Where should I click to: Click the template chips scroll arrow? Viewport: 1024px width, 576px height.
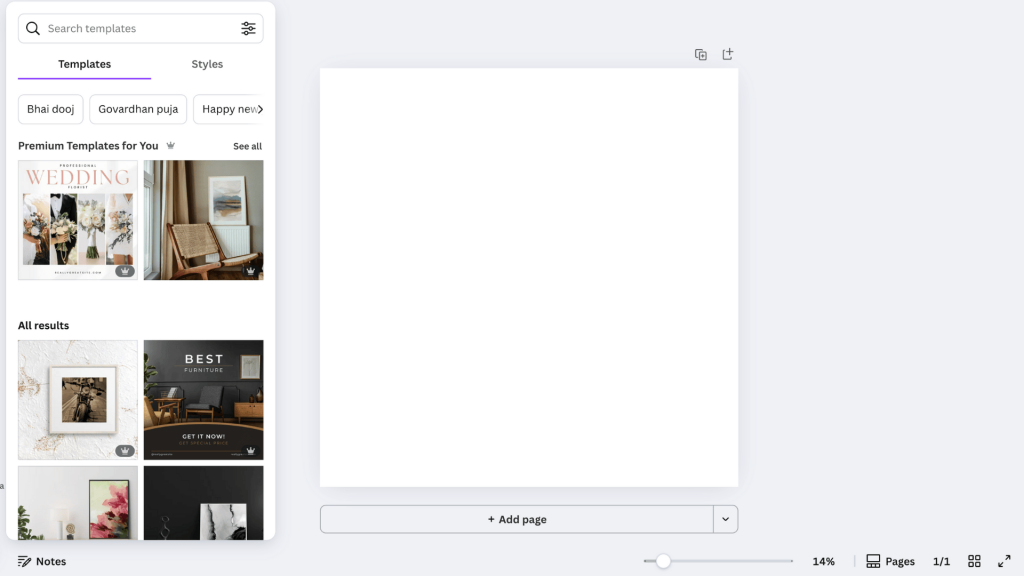(x=262, y=109)
